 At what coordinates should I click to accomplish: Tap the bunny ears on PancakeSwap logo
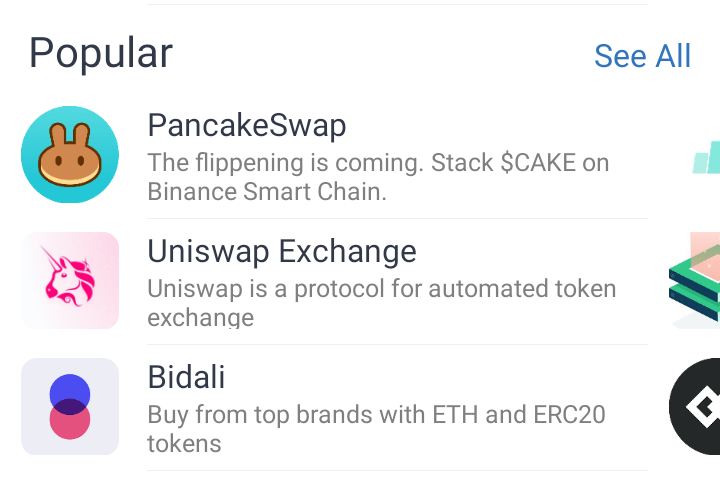coord(70,135)
